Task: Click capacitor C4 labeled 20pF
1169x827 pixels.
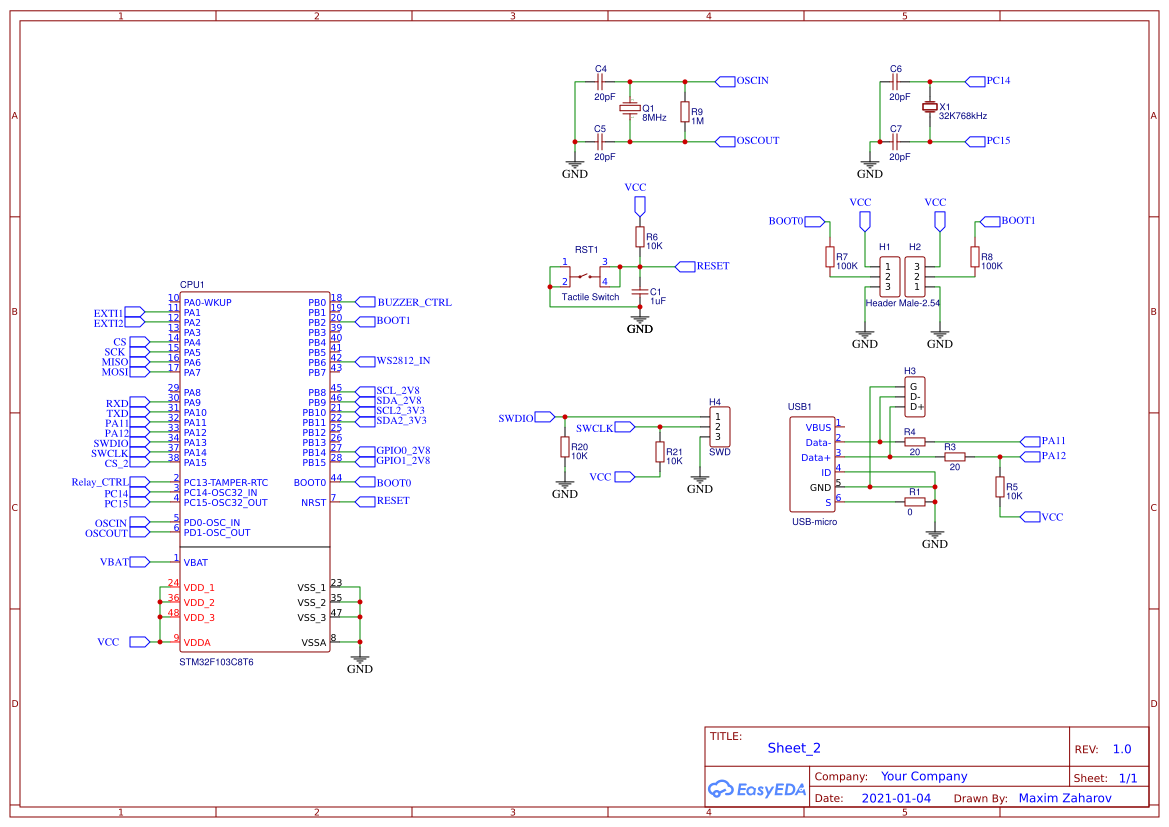Action: [600, 80]
